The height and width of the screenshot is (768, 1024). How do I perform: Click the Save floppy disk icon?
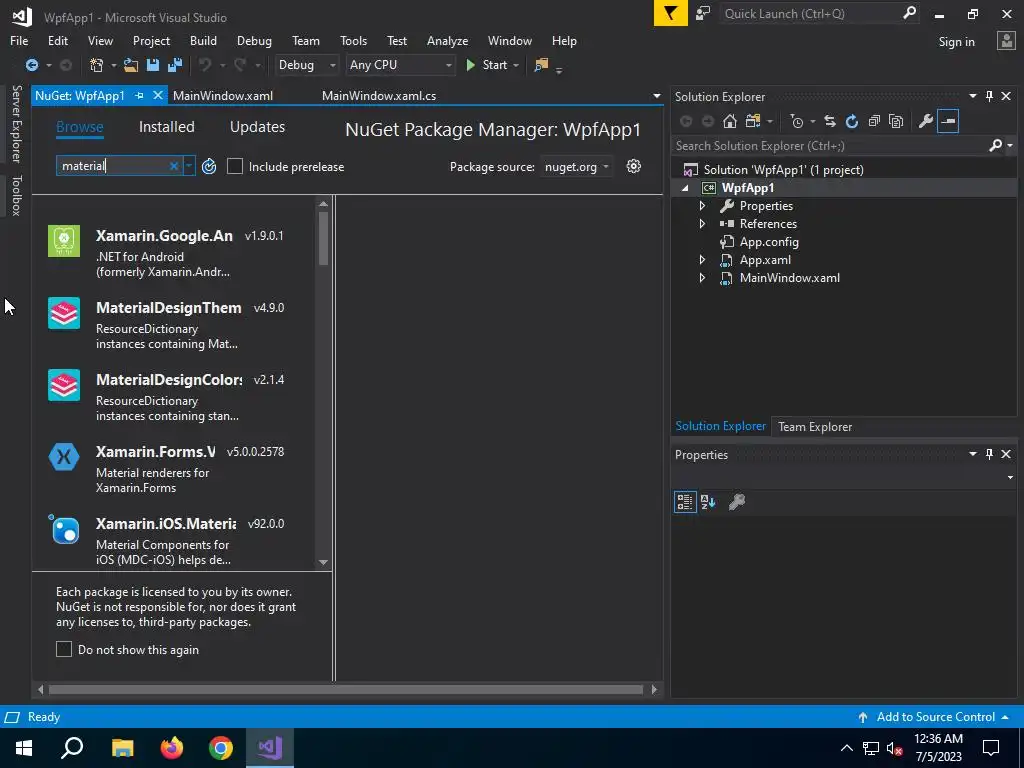(153, 65)
